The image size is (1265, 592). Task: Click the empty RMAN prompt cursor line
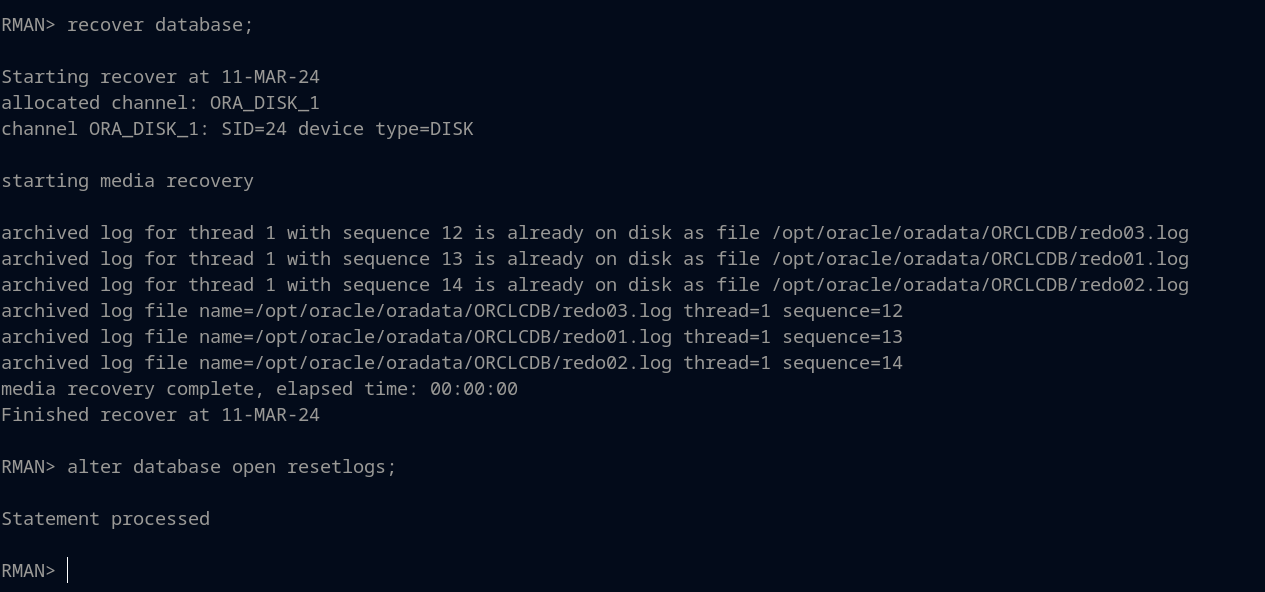click(68, 571)
